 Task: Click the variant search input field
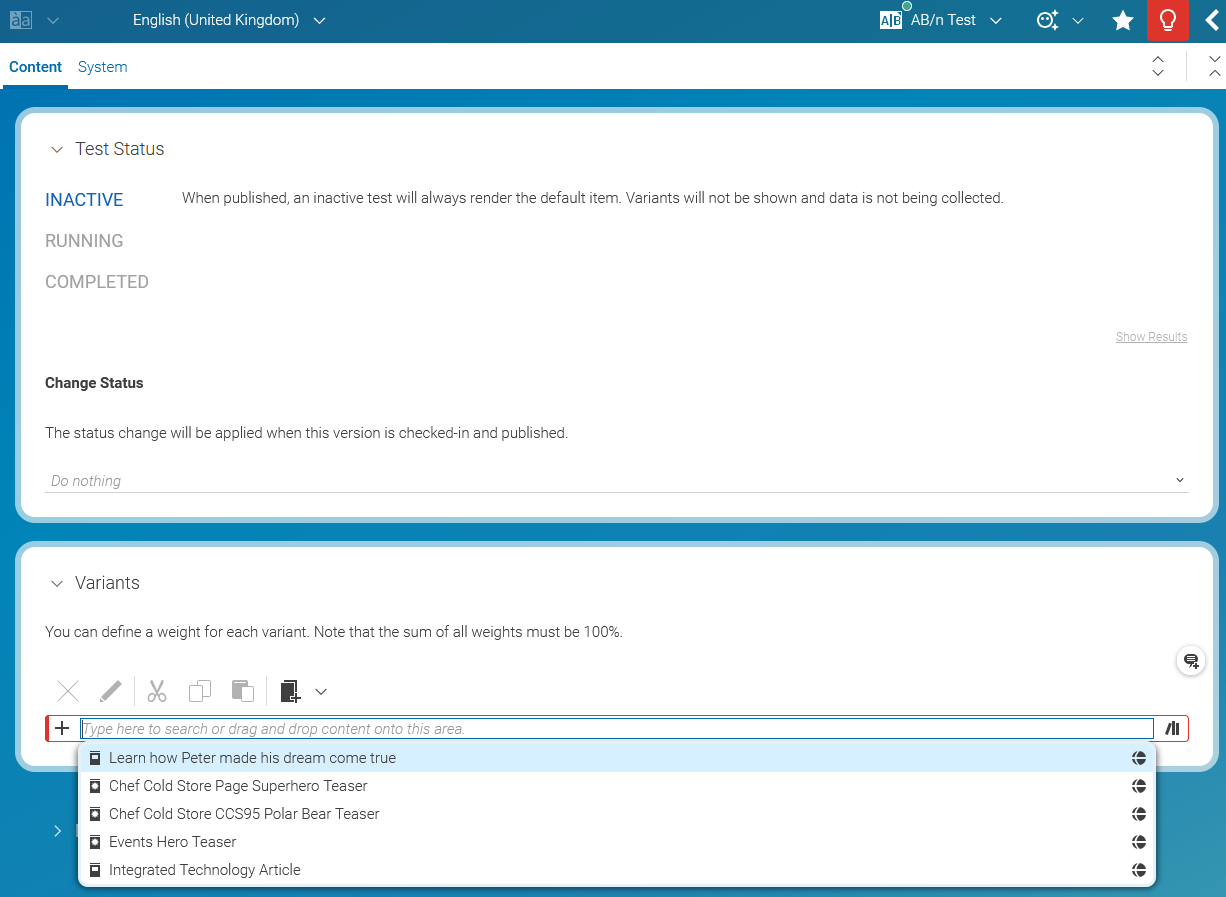point(600,728)
